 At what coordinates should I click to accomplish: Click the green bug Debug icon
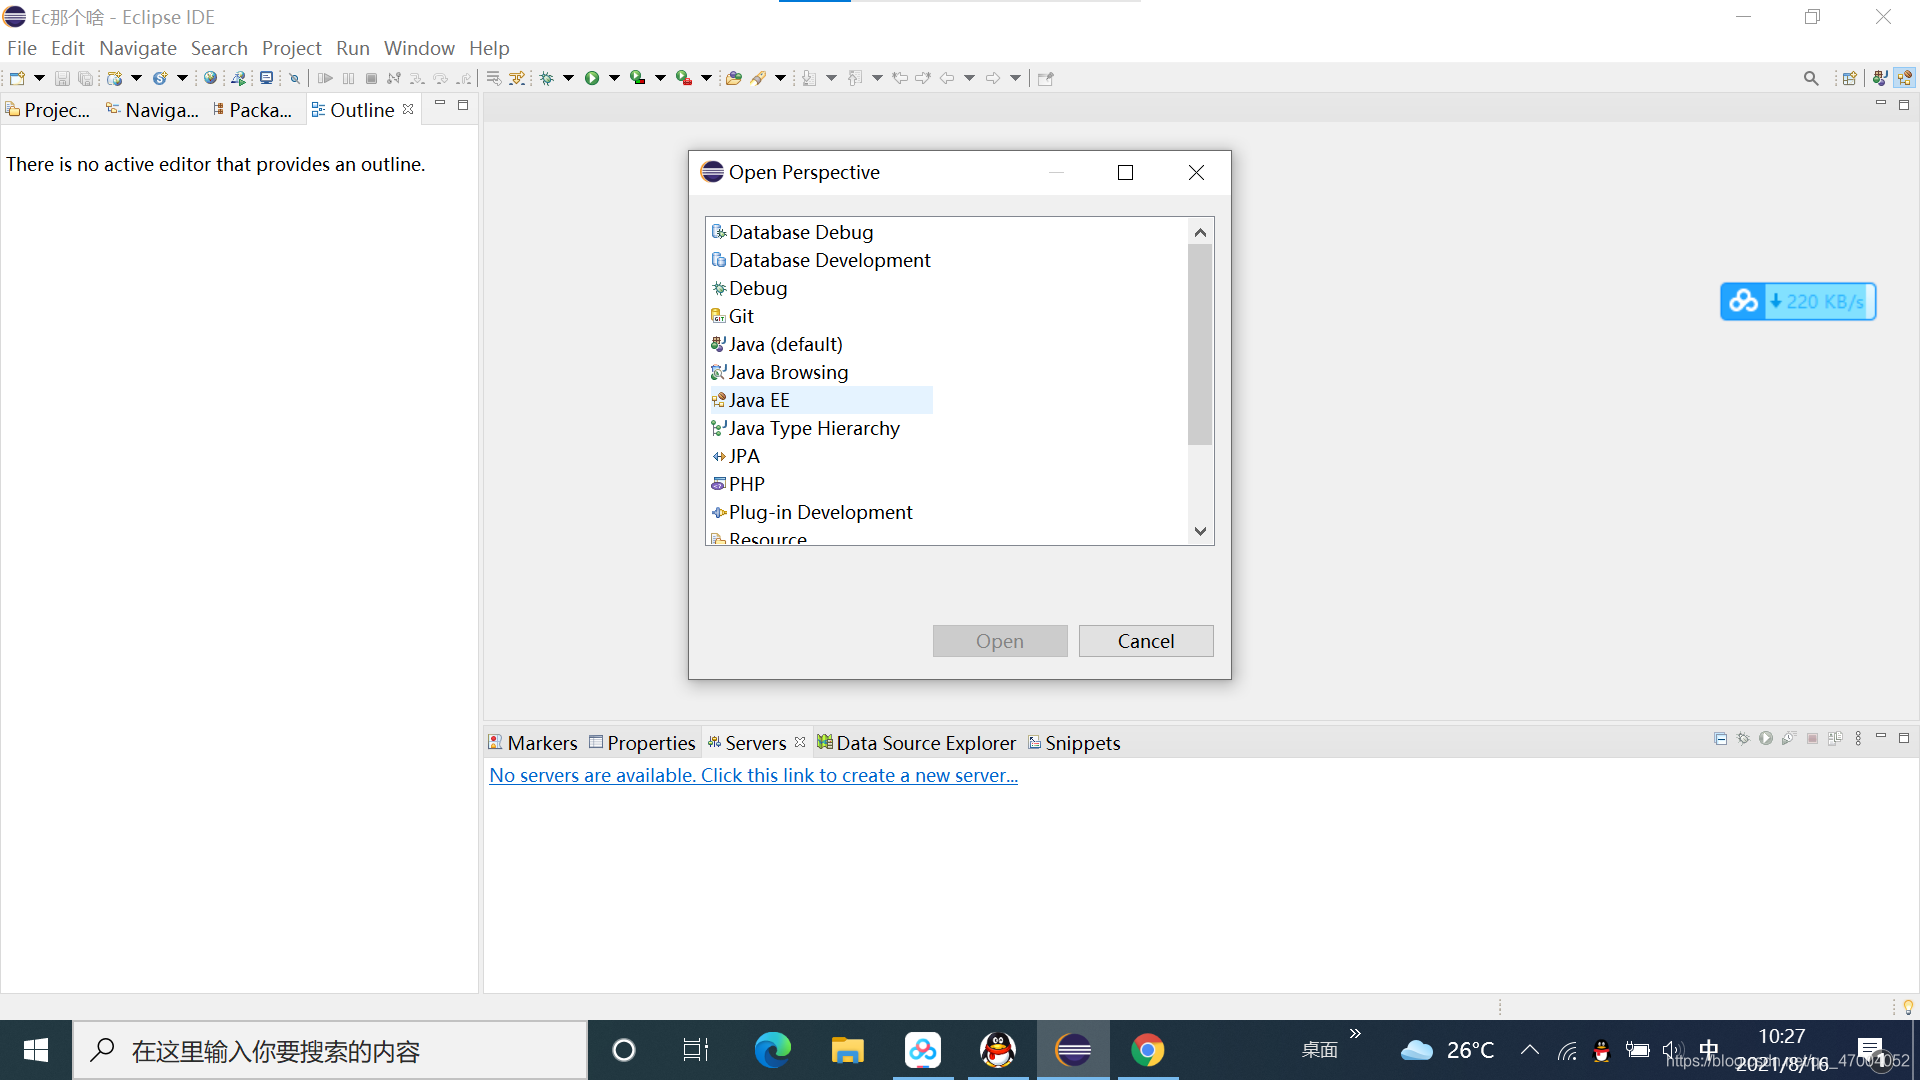click(547, 78)
